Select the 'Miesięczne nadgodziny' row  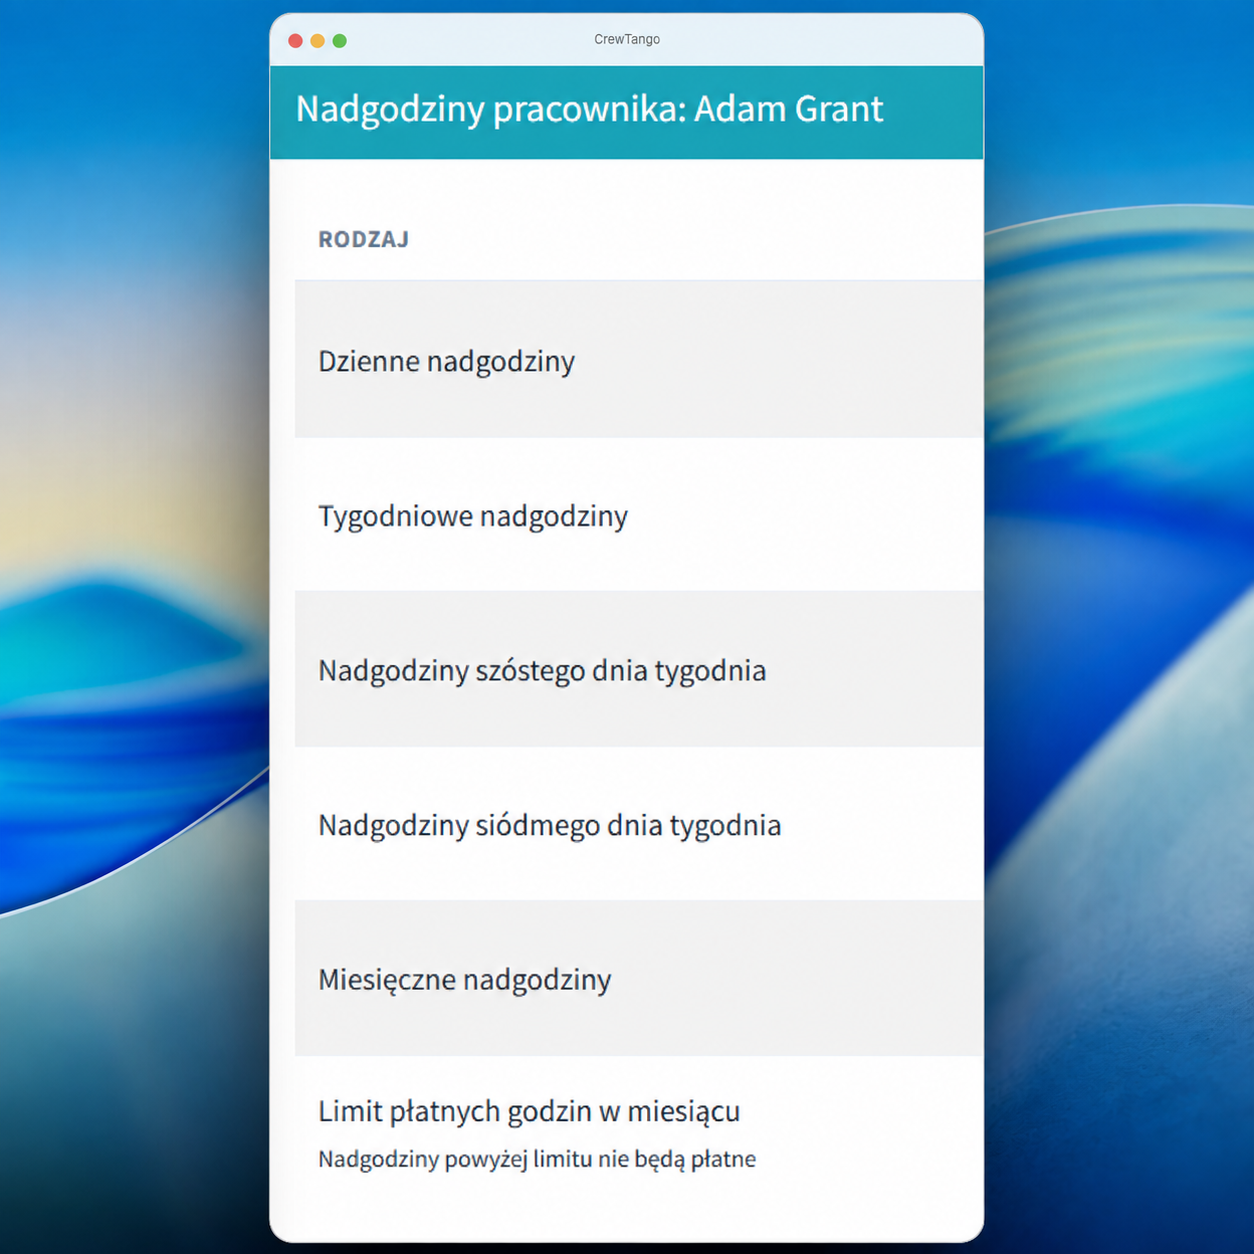coord(639,978)
